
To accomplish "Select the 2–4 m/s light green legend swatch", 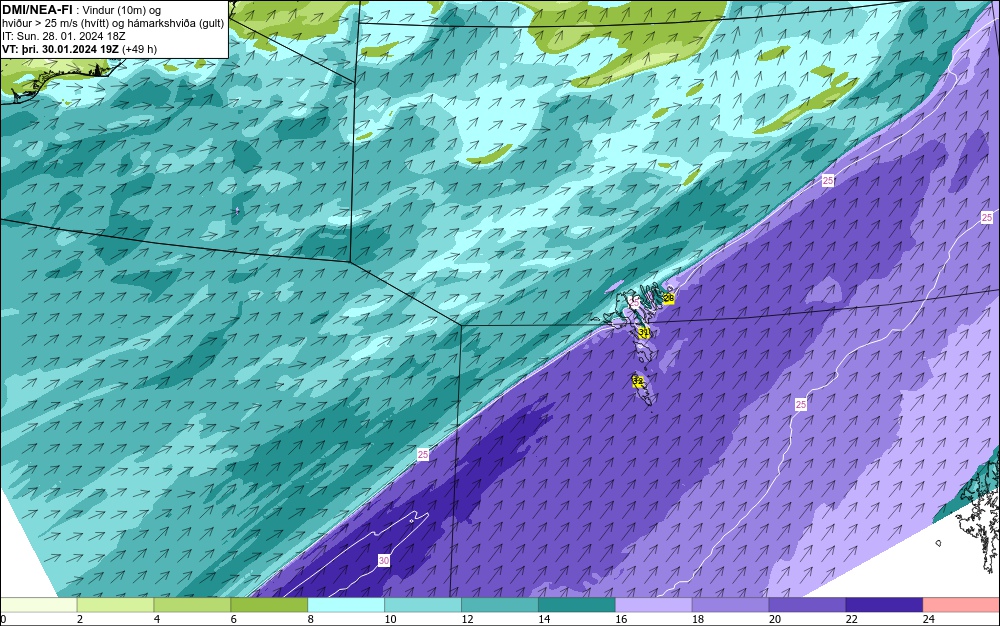I will click(x=115, y=605).
